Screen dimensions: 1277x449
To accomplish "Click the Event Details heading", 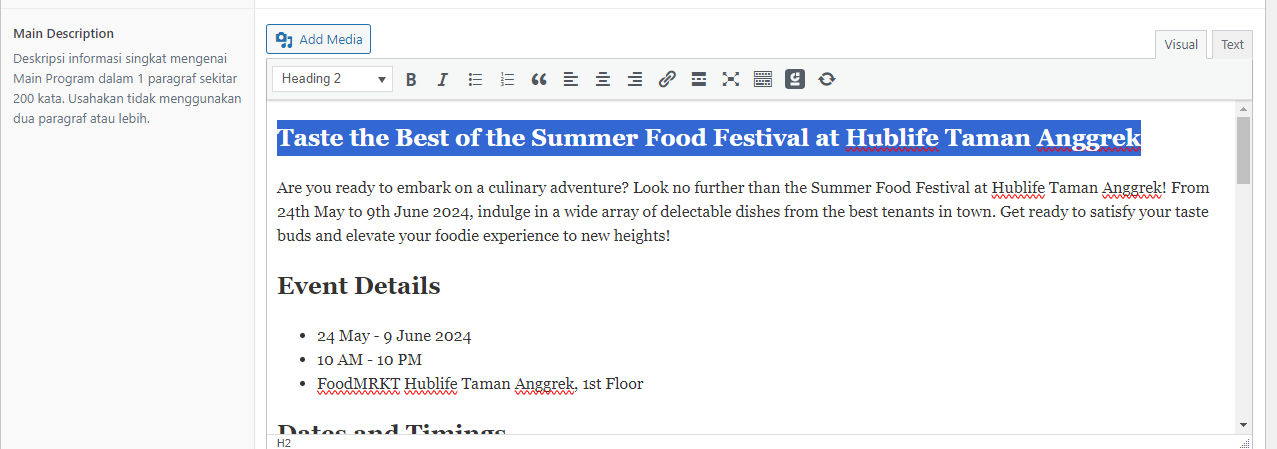I will click(x=358, y=286).
